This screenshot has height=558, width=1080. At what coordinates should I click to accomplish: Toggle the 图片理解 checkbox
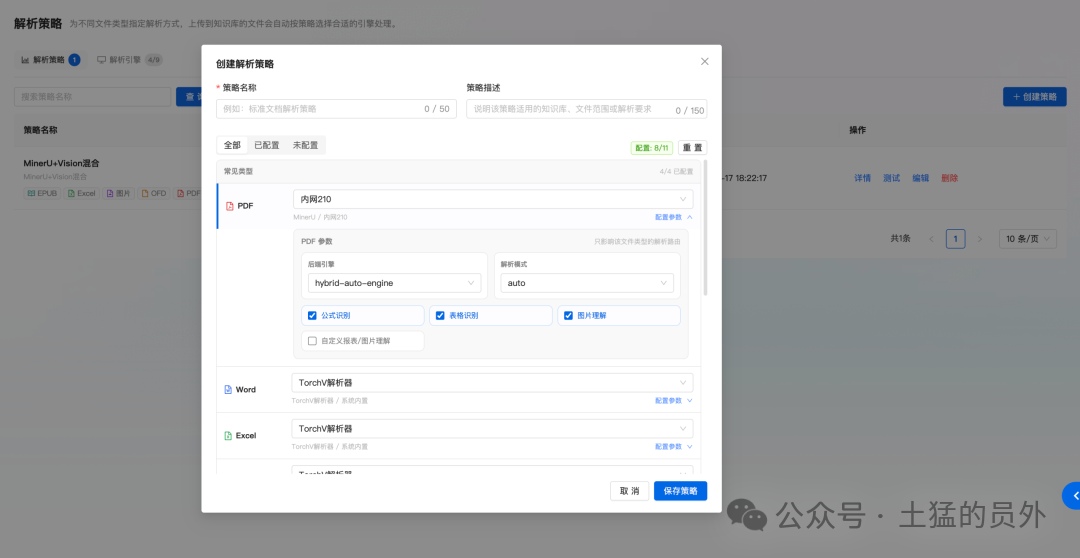pyautogui.click(x=568, y=316)
